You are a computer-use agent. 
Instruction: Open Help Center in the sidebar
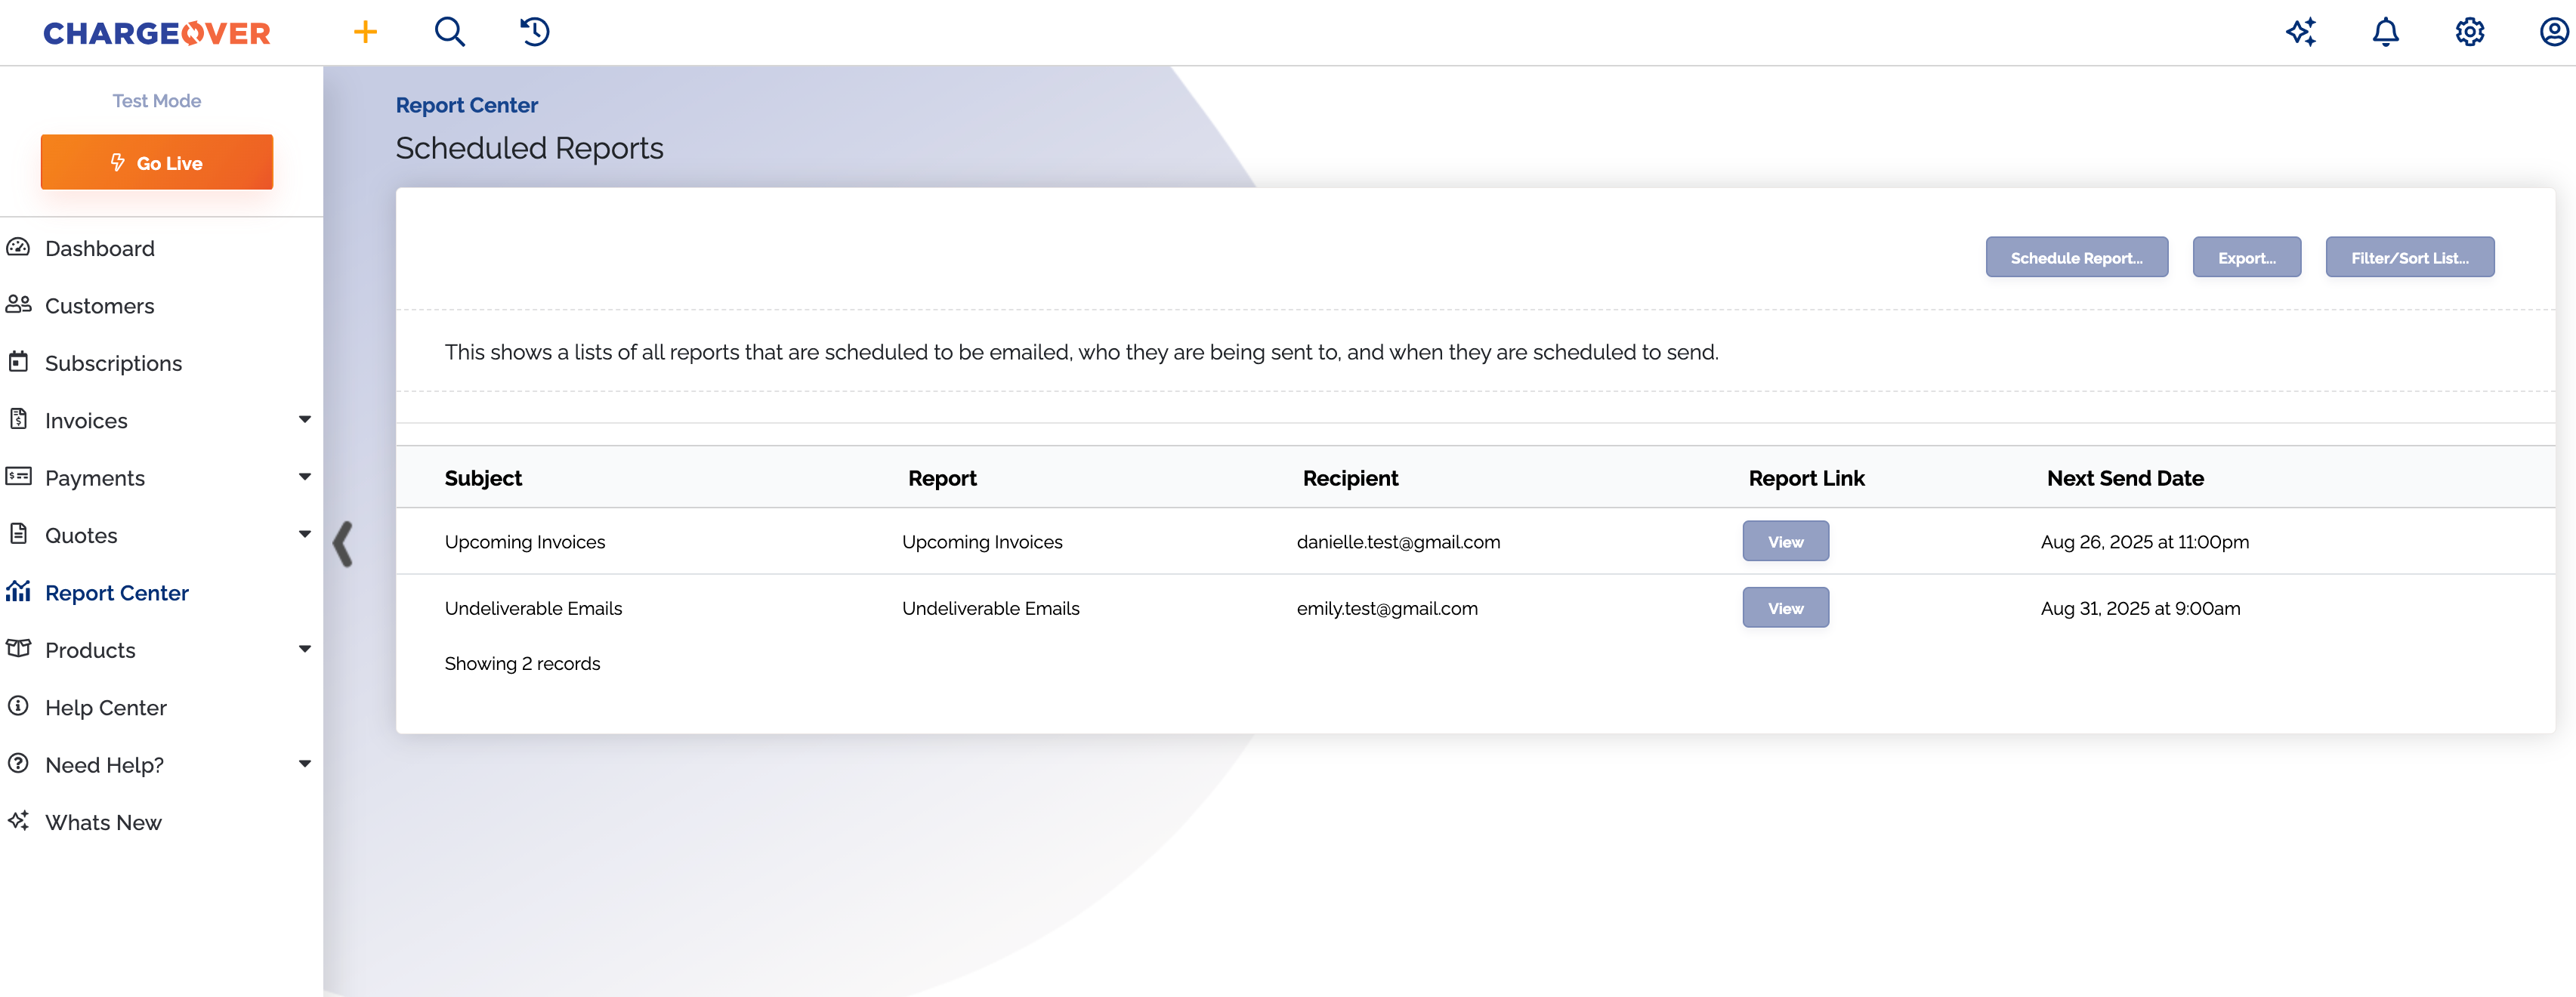106,708
